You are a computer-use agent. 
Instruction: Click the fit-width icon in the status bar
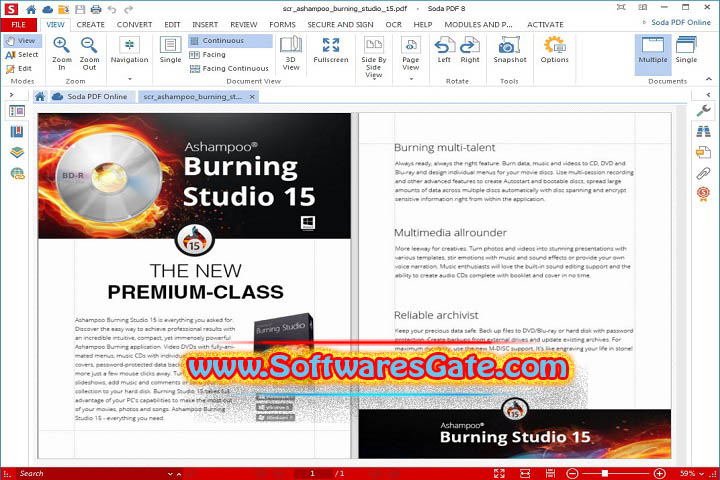click(525, 473)
